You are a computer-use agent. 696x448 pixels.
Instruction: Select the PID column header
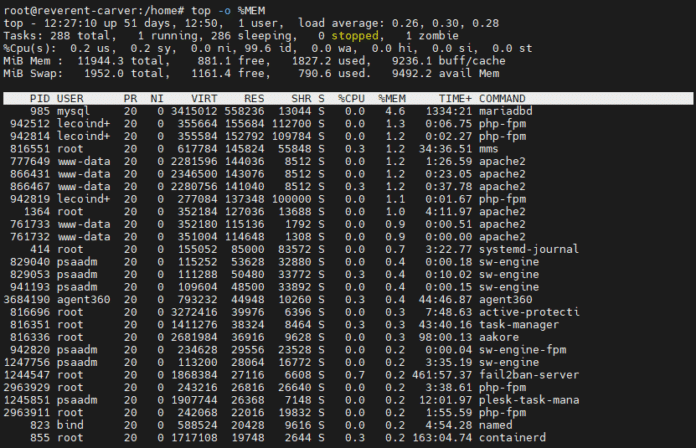tap(40, 99)
